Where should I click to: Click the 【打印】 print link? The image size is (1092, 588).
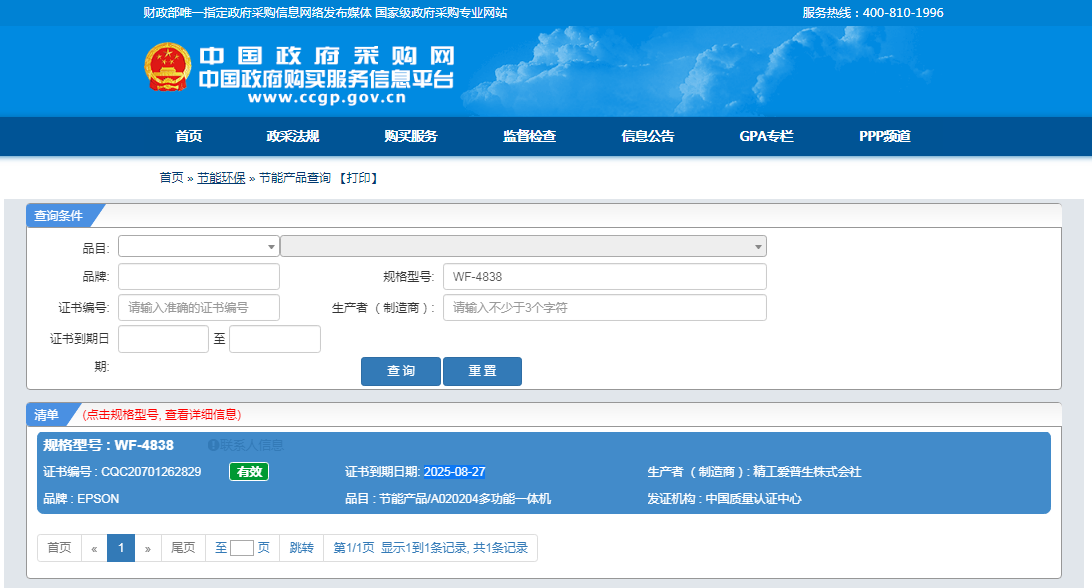[x=359, y=178]
